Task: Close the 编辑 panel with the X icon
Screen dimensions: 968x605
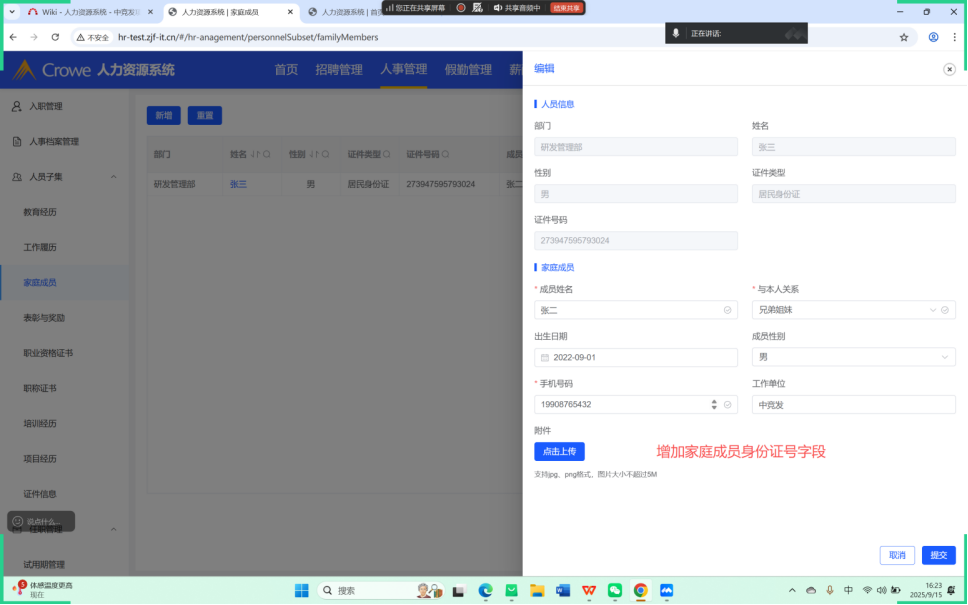Action: (x=949, y=69)
